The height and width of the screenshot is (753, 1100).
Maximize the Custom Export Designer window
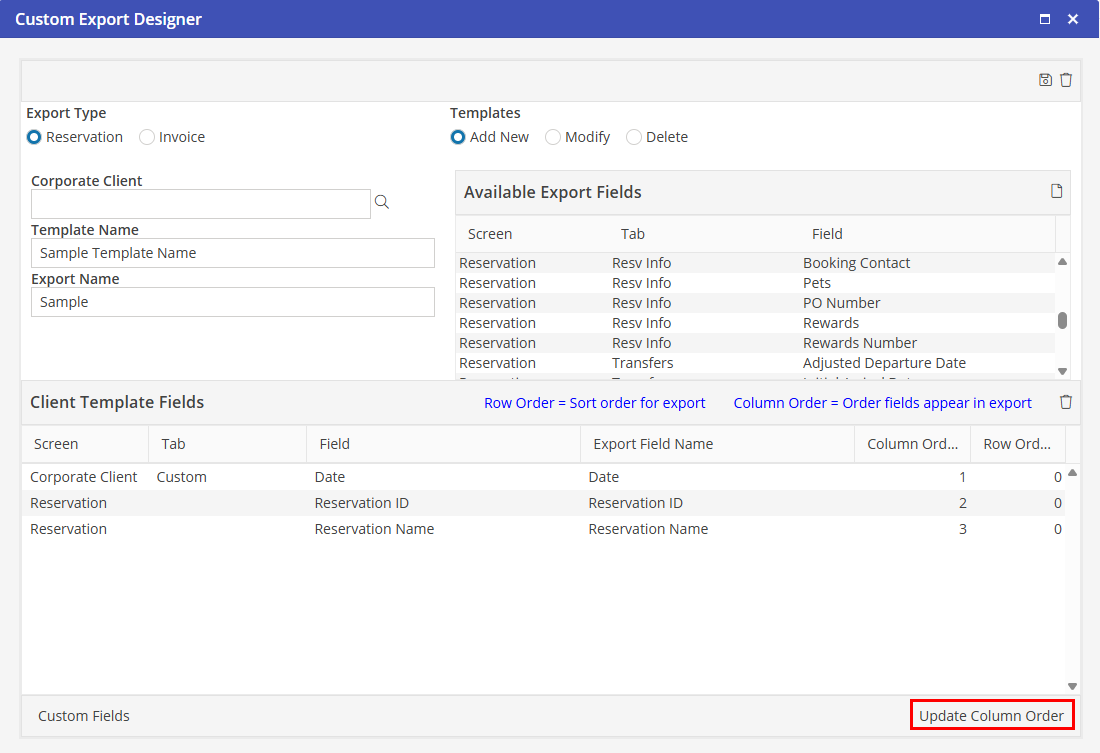click(x=1045, y=19)
